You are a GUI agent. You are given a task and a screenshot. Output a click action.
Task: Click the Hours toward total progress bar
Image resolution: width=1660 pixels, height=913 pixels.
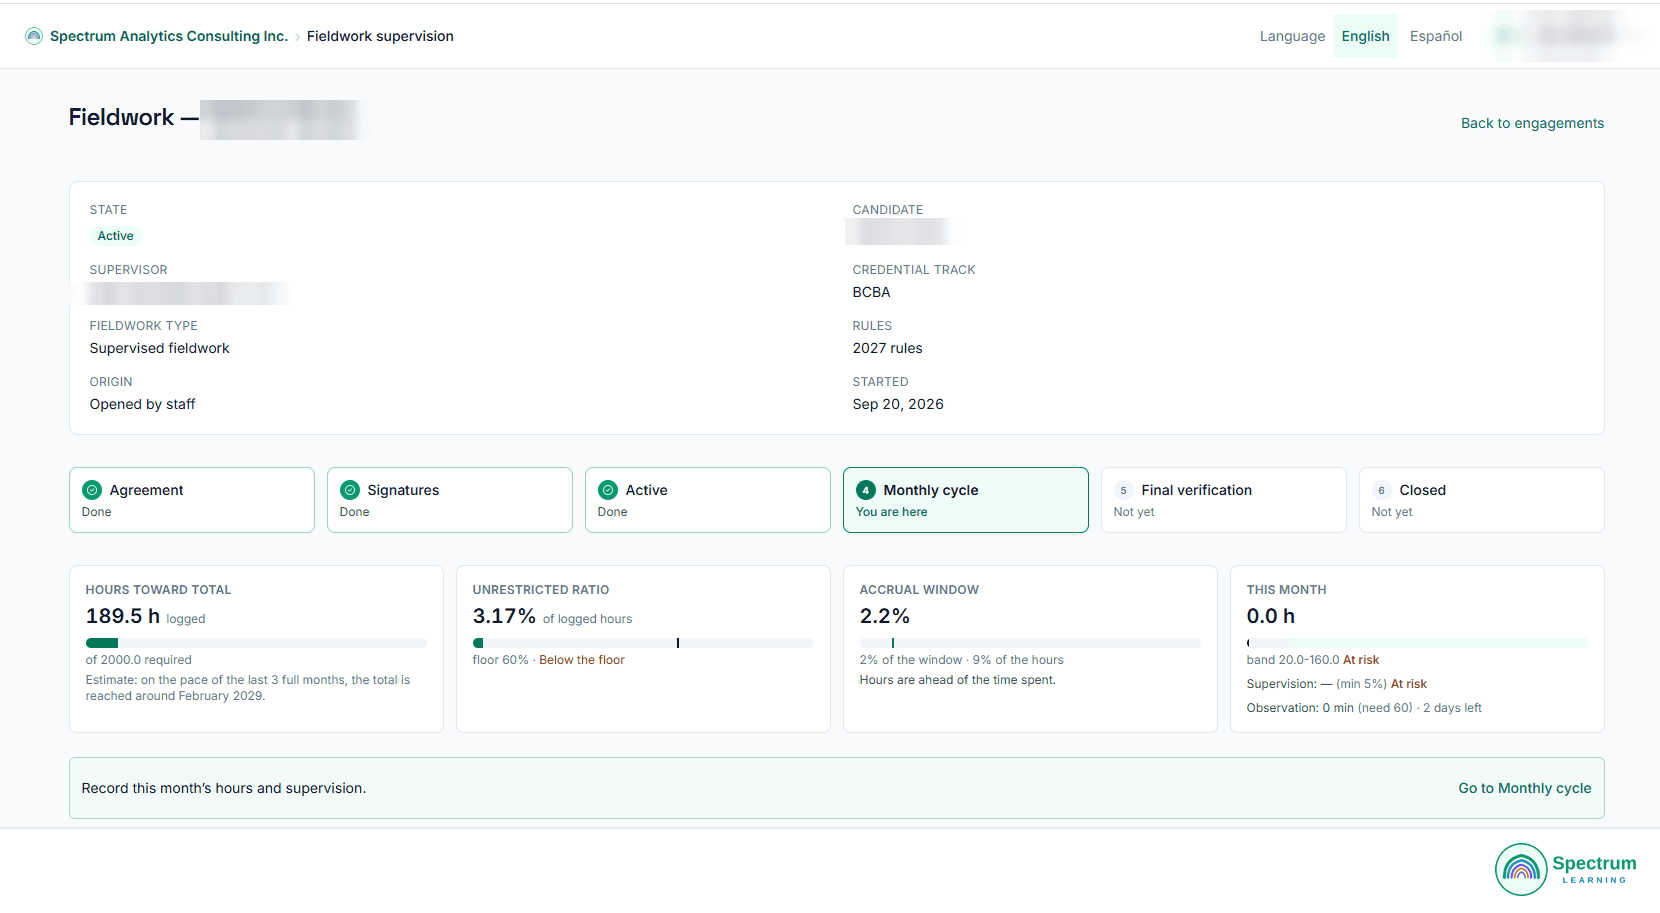point(256,643)
